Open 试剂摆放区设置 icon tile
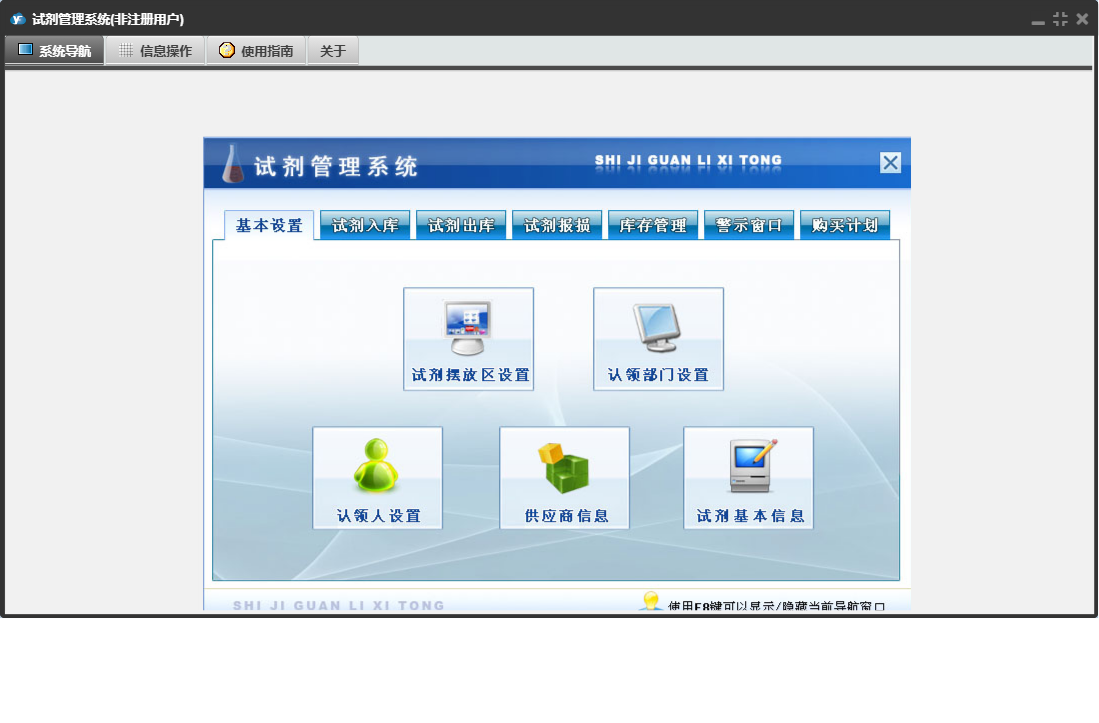This screenshot has width=1099, height=723. tap(468, 339)
